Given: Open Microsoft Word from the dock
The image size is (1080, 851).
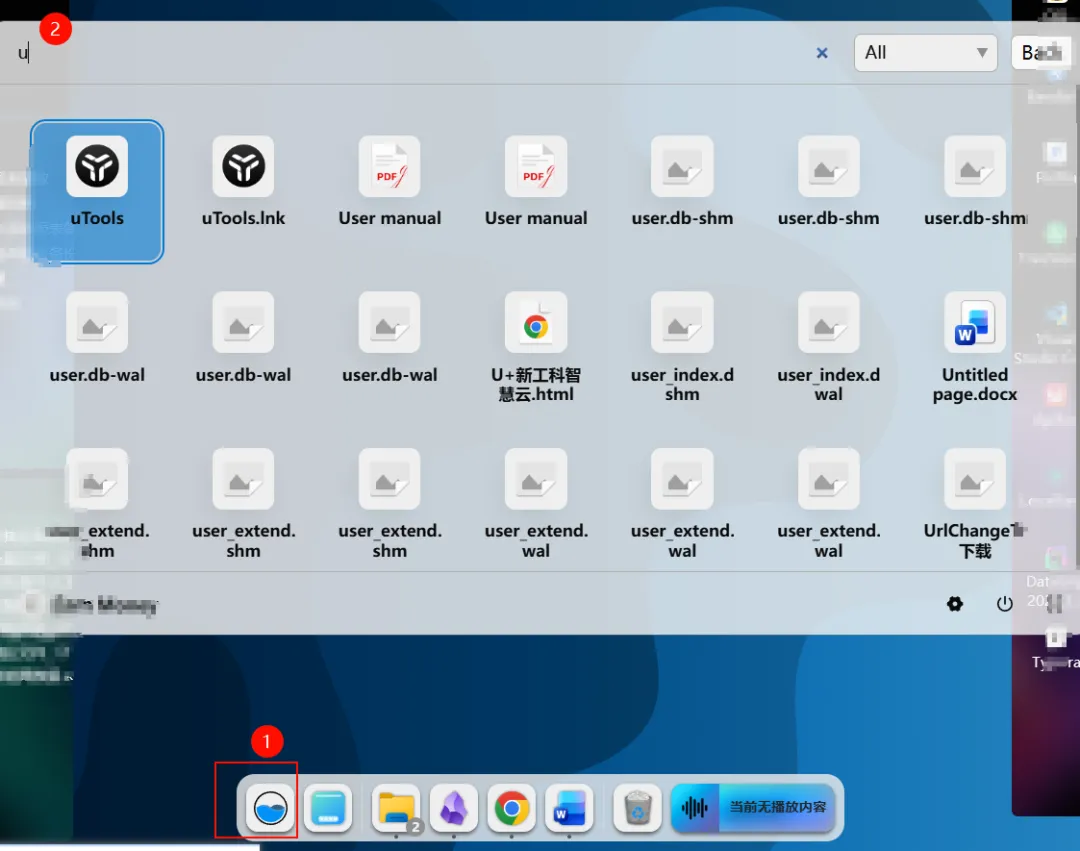Looking at the screenshot, I should 569,808.
